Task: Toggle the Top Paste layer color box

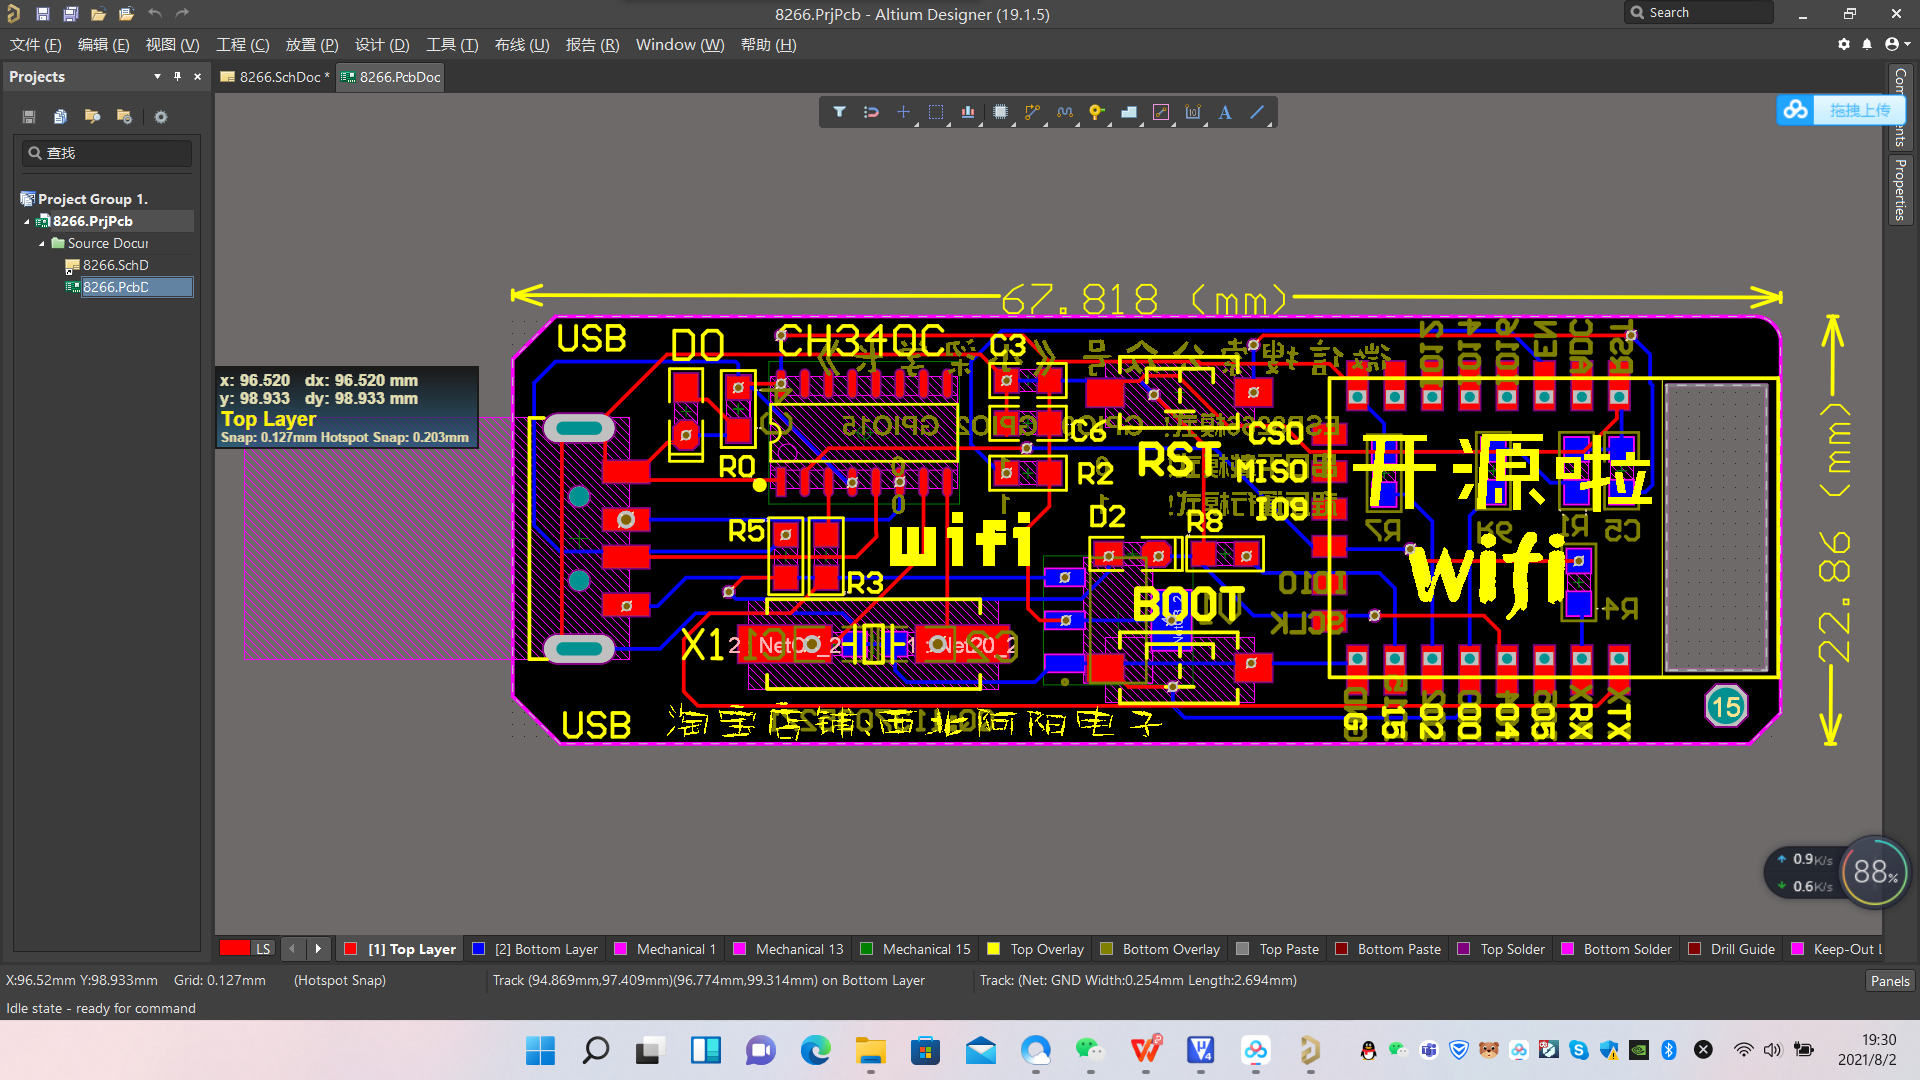Action: (1243, 949)
